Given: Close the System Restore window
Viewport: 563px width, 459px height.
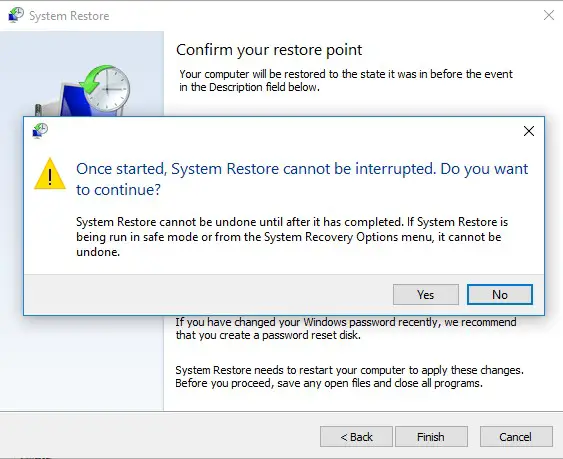Looking at the screenshot, I should tap(549, 15).
